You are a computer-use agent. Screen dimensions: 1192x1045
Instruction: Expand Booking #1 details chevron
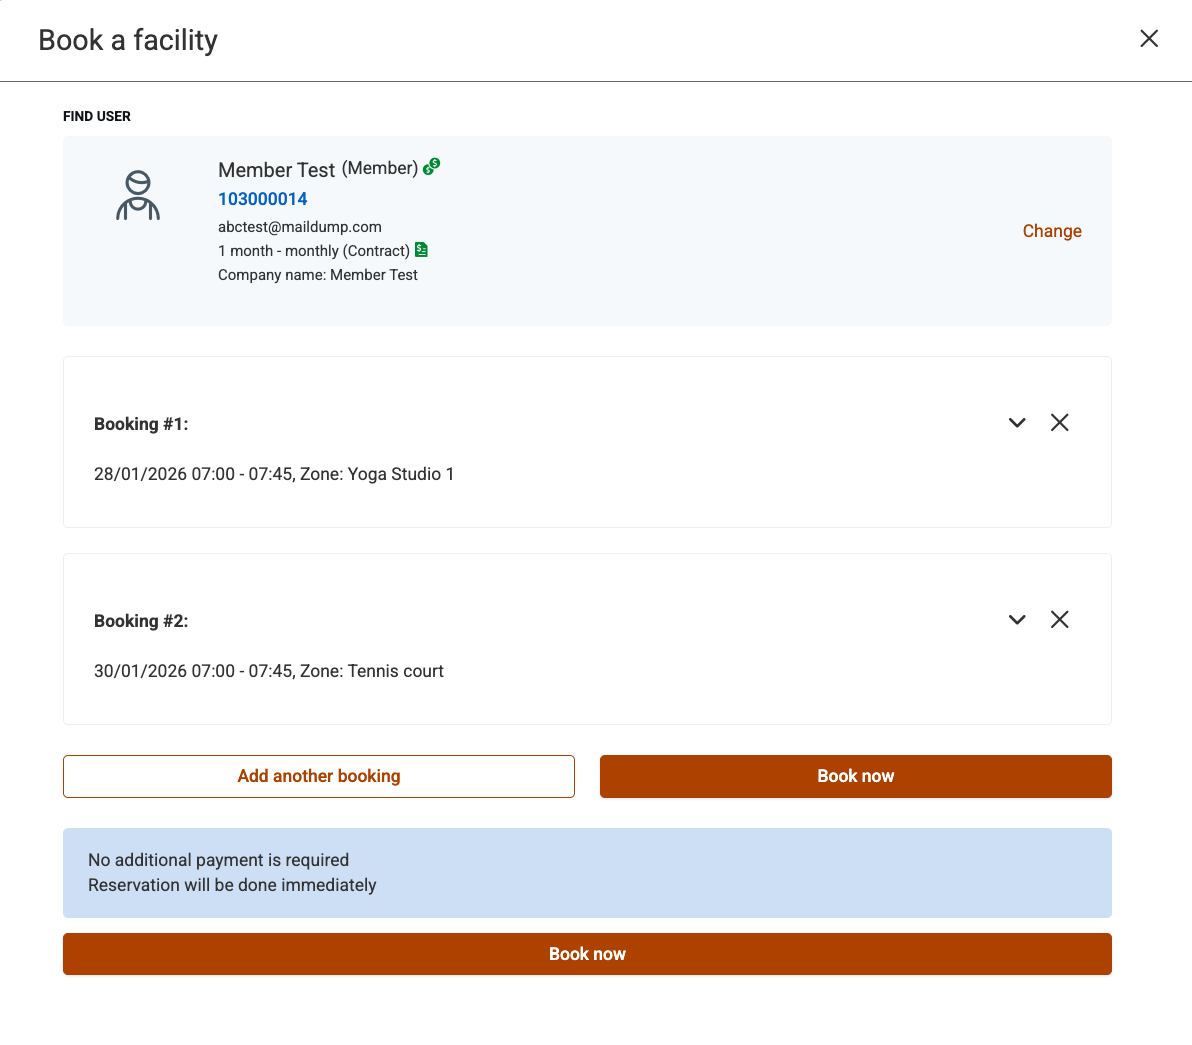[x=1017, y=423]
